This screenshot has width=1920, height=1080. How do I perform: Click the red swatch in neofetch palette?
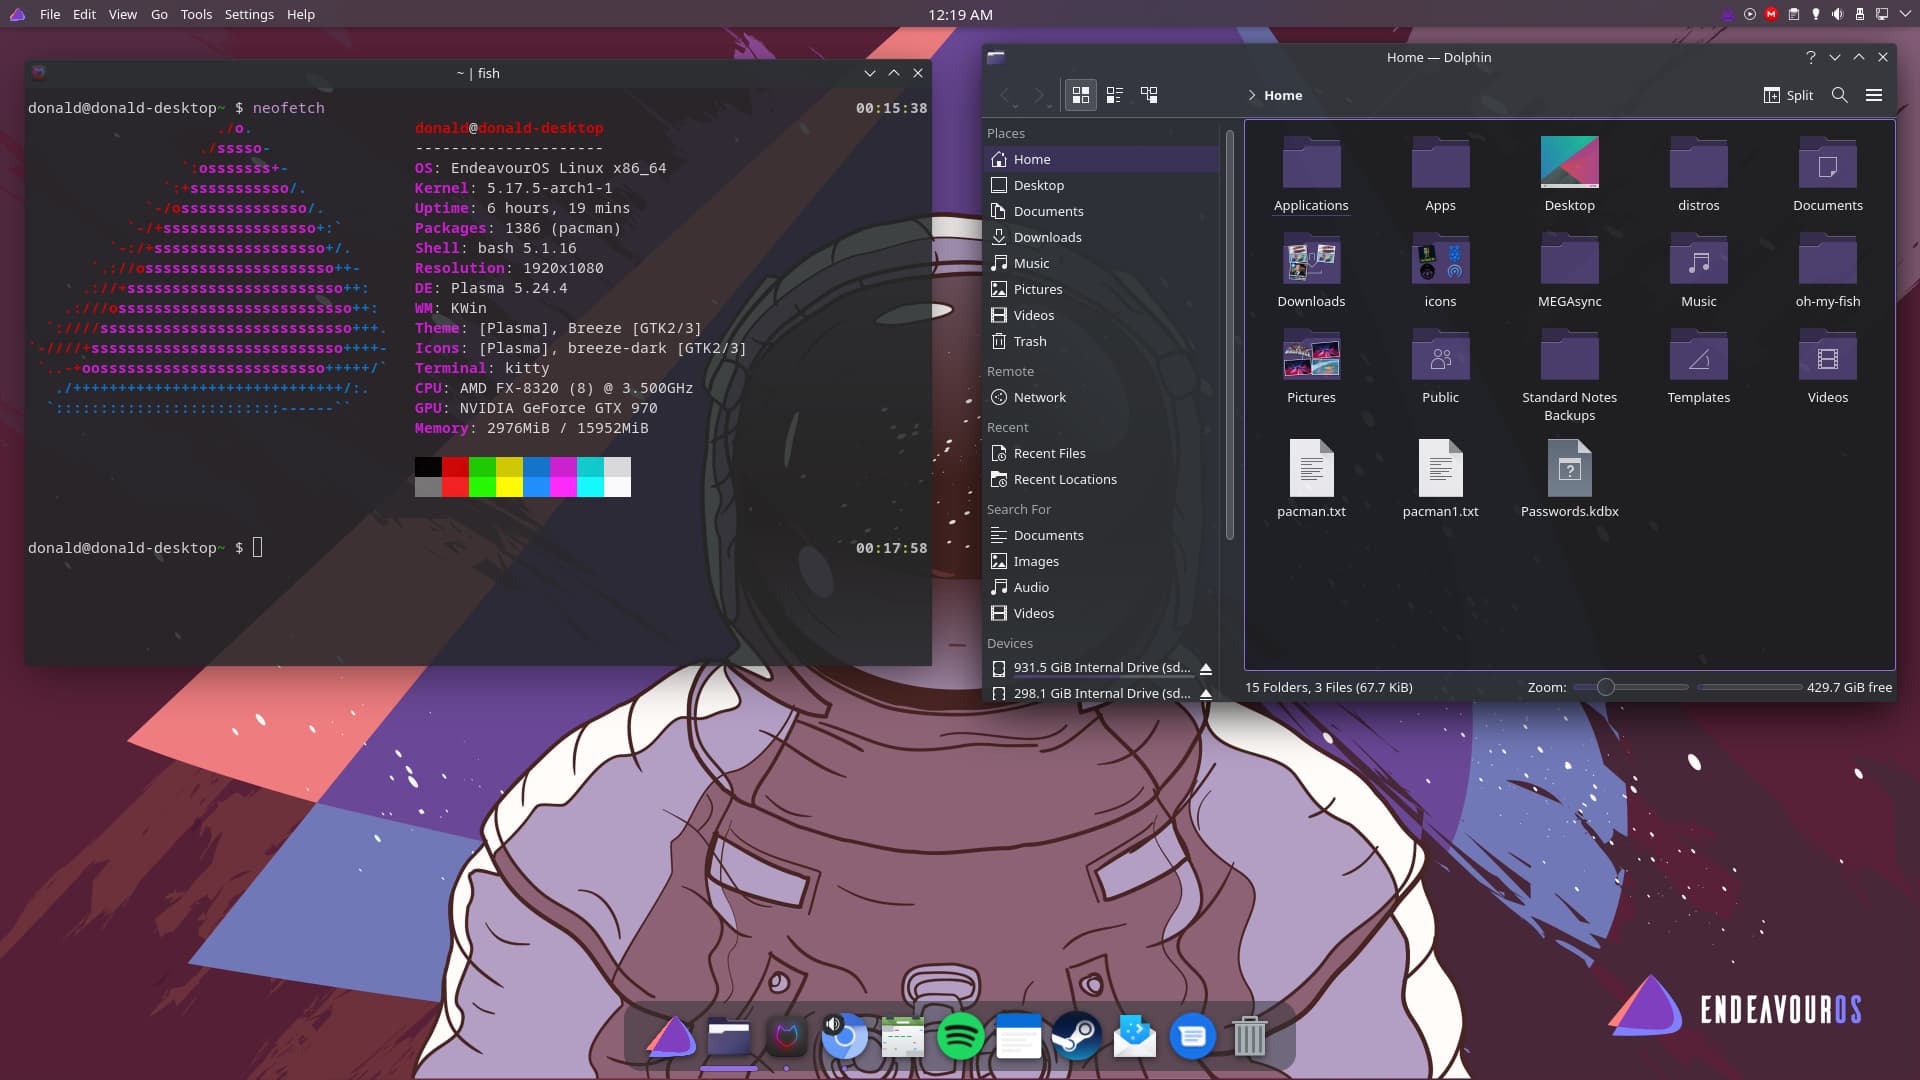455,467
